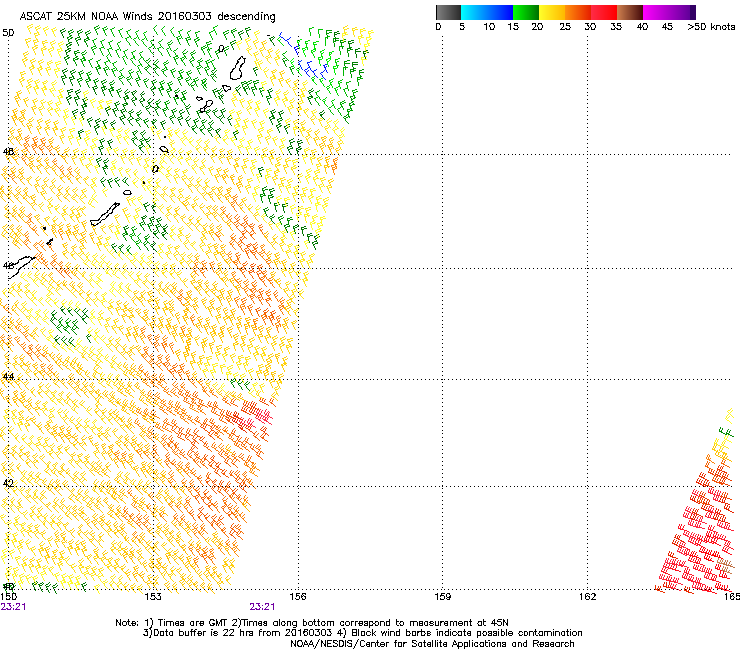Click the large island outline near 50N
Viewport: 740px width, 650px height.
238,68
